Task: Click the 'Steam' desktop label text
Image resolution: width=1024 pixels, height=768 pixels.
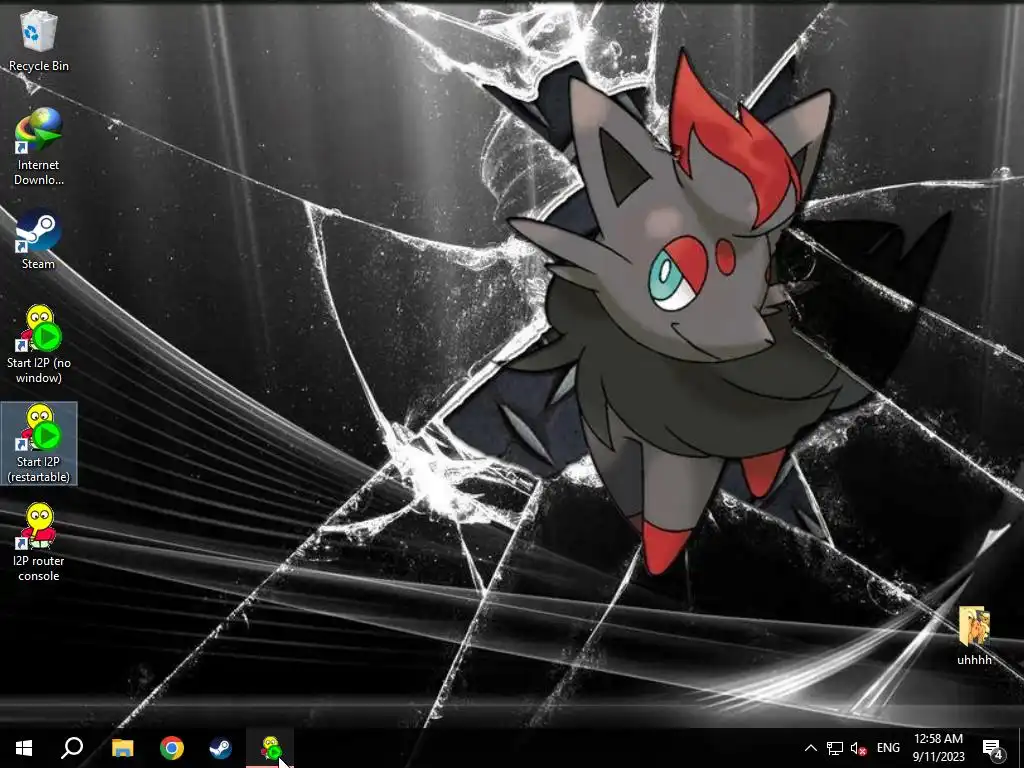Action: 39,264
